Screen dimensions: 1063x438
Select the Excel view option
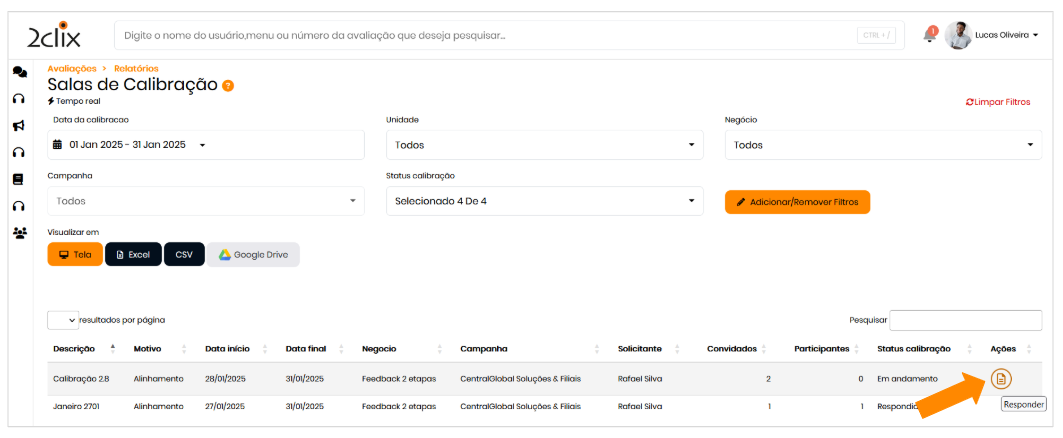[133, 255]
